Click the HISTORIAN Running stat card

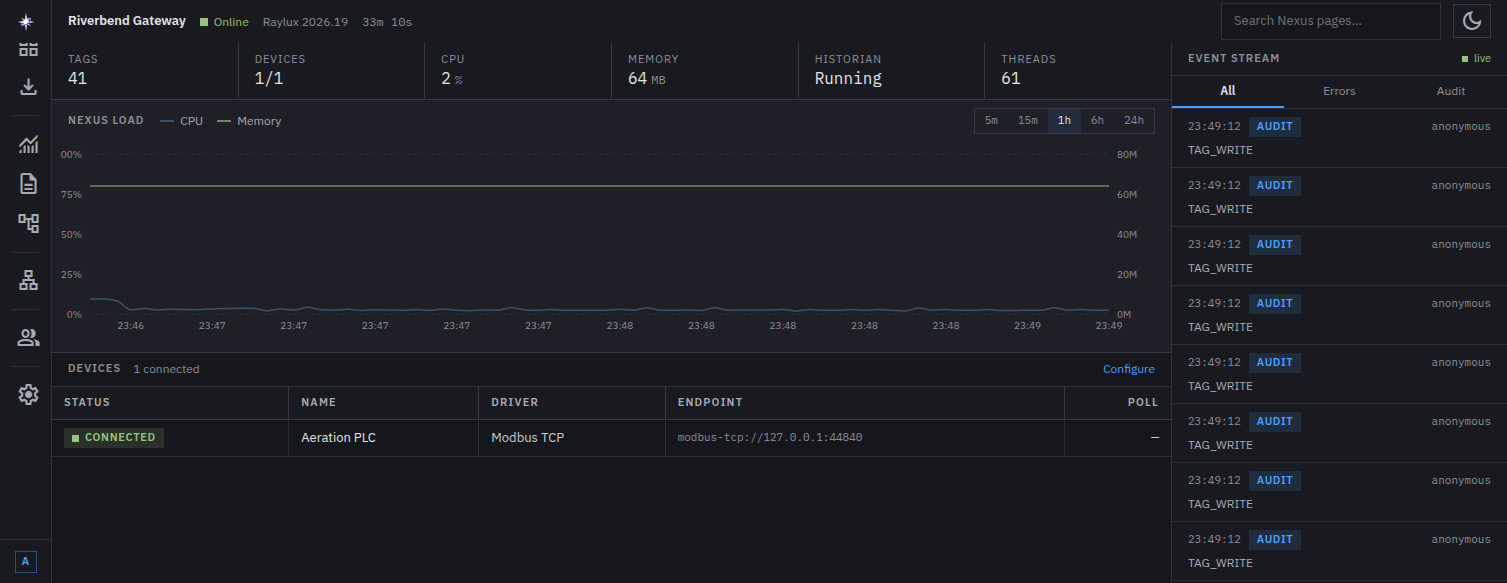point(892,71)
